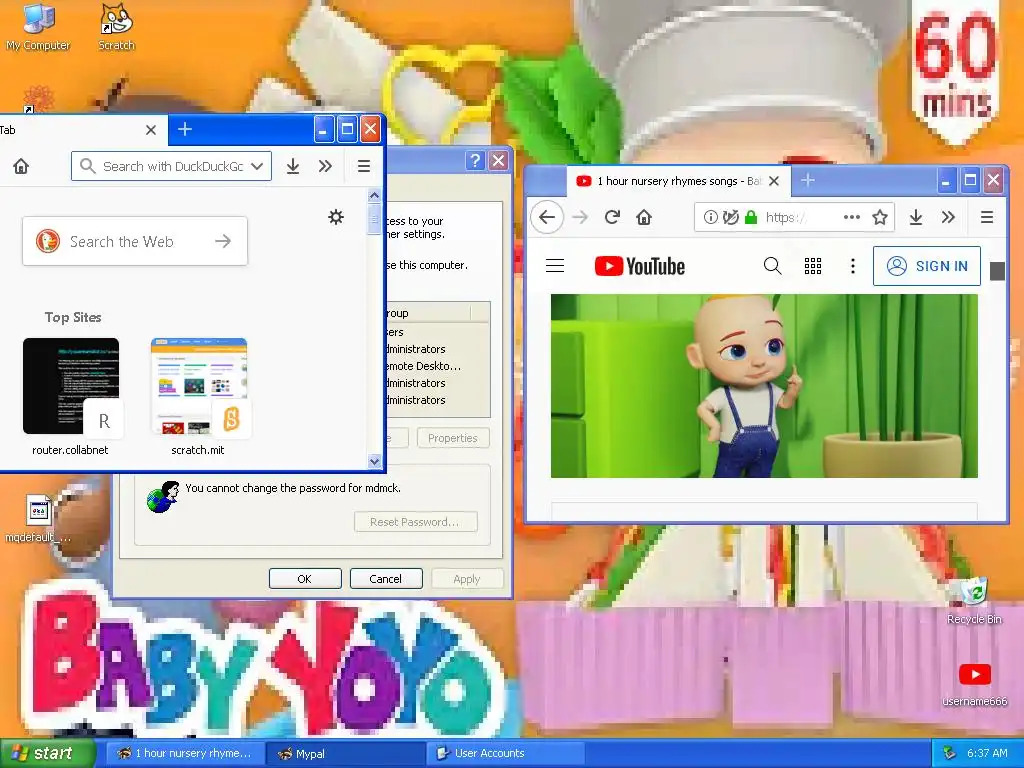The width and height of the screenshot is (1024, 768).
Task: Open the Start menu
Action: (47, 753)
